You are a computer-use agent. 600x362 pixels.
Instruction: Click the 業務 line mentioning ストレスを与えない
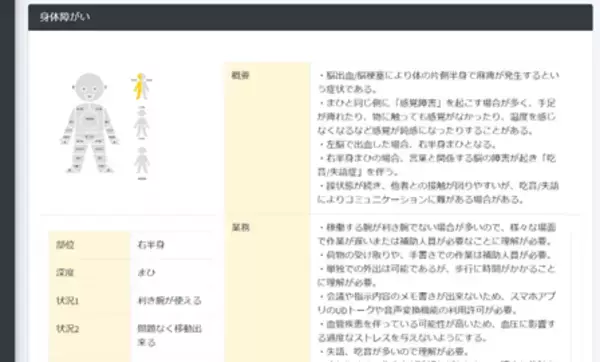[x=403, y=338]
